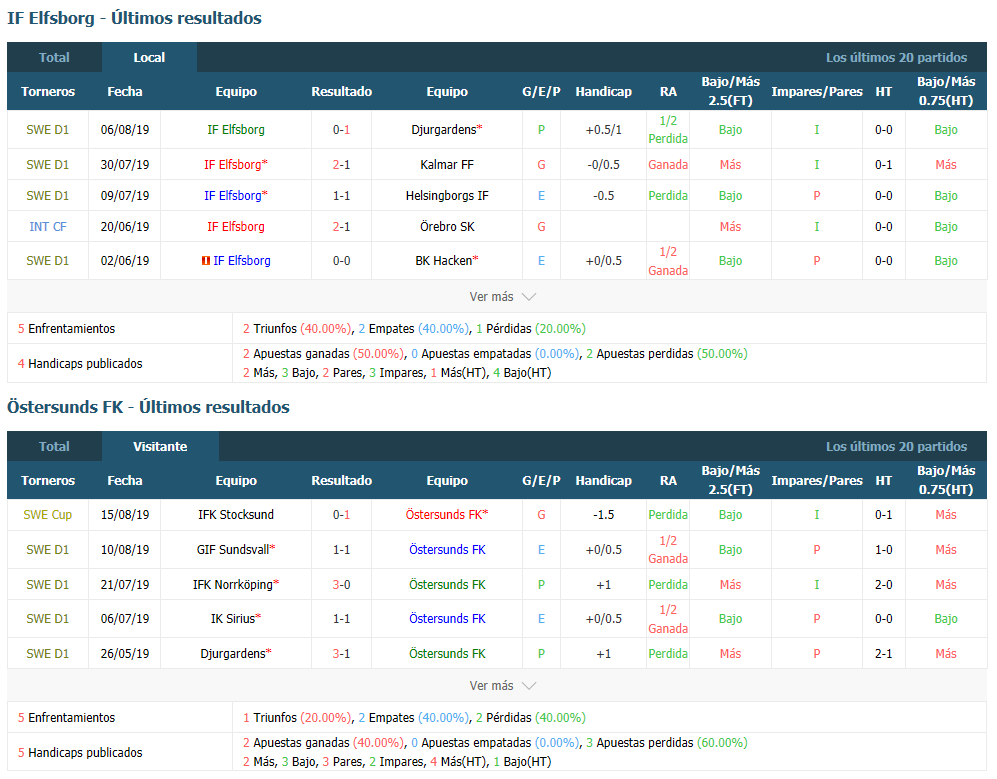The height and width of the screenshot is (779, 997).
Task: Click IF Elfsborg team name in 20/06/19 row
Action: tap(236, 227)
